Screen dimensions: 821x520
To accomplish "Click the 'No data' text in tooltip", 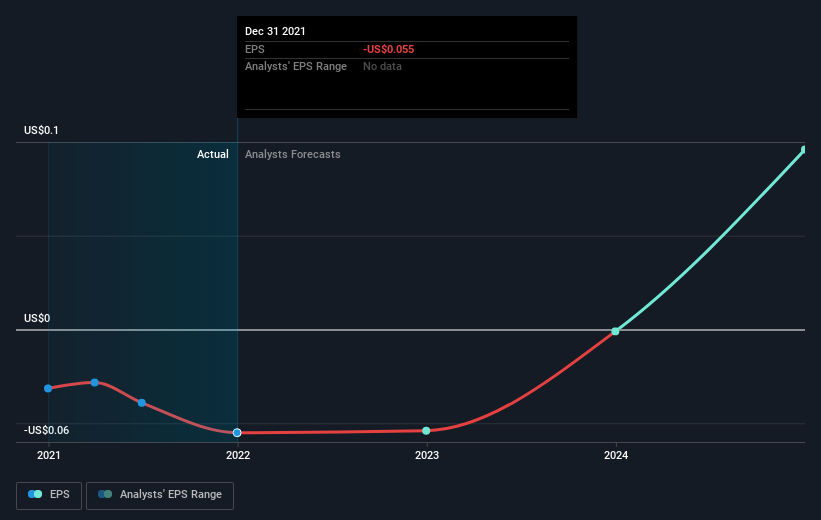I will [382, 67].
